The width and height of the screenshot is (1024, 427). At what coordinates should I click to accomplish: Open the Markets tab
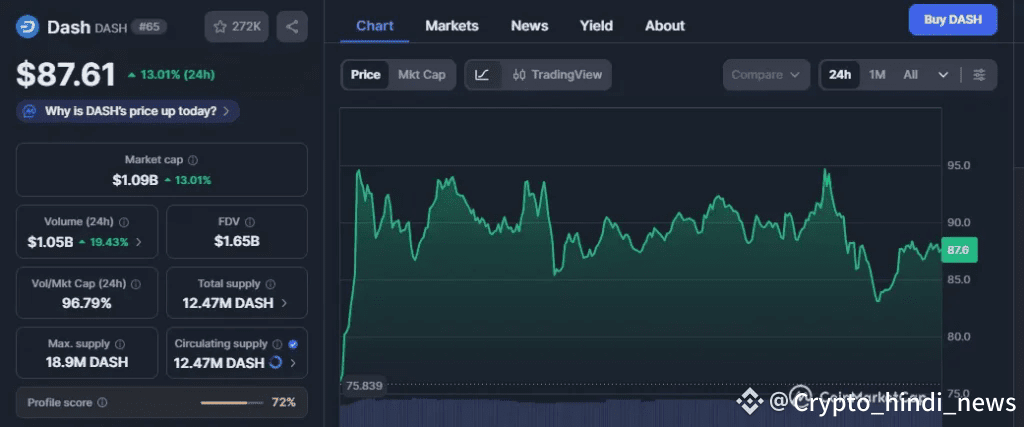coord(452,26)
